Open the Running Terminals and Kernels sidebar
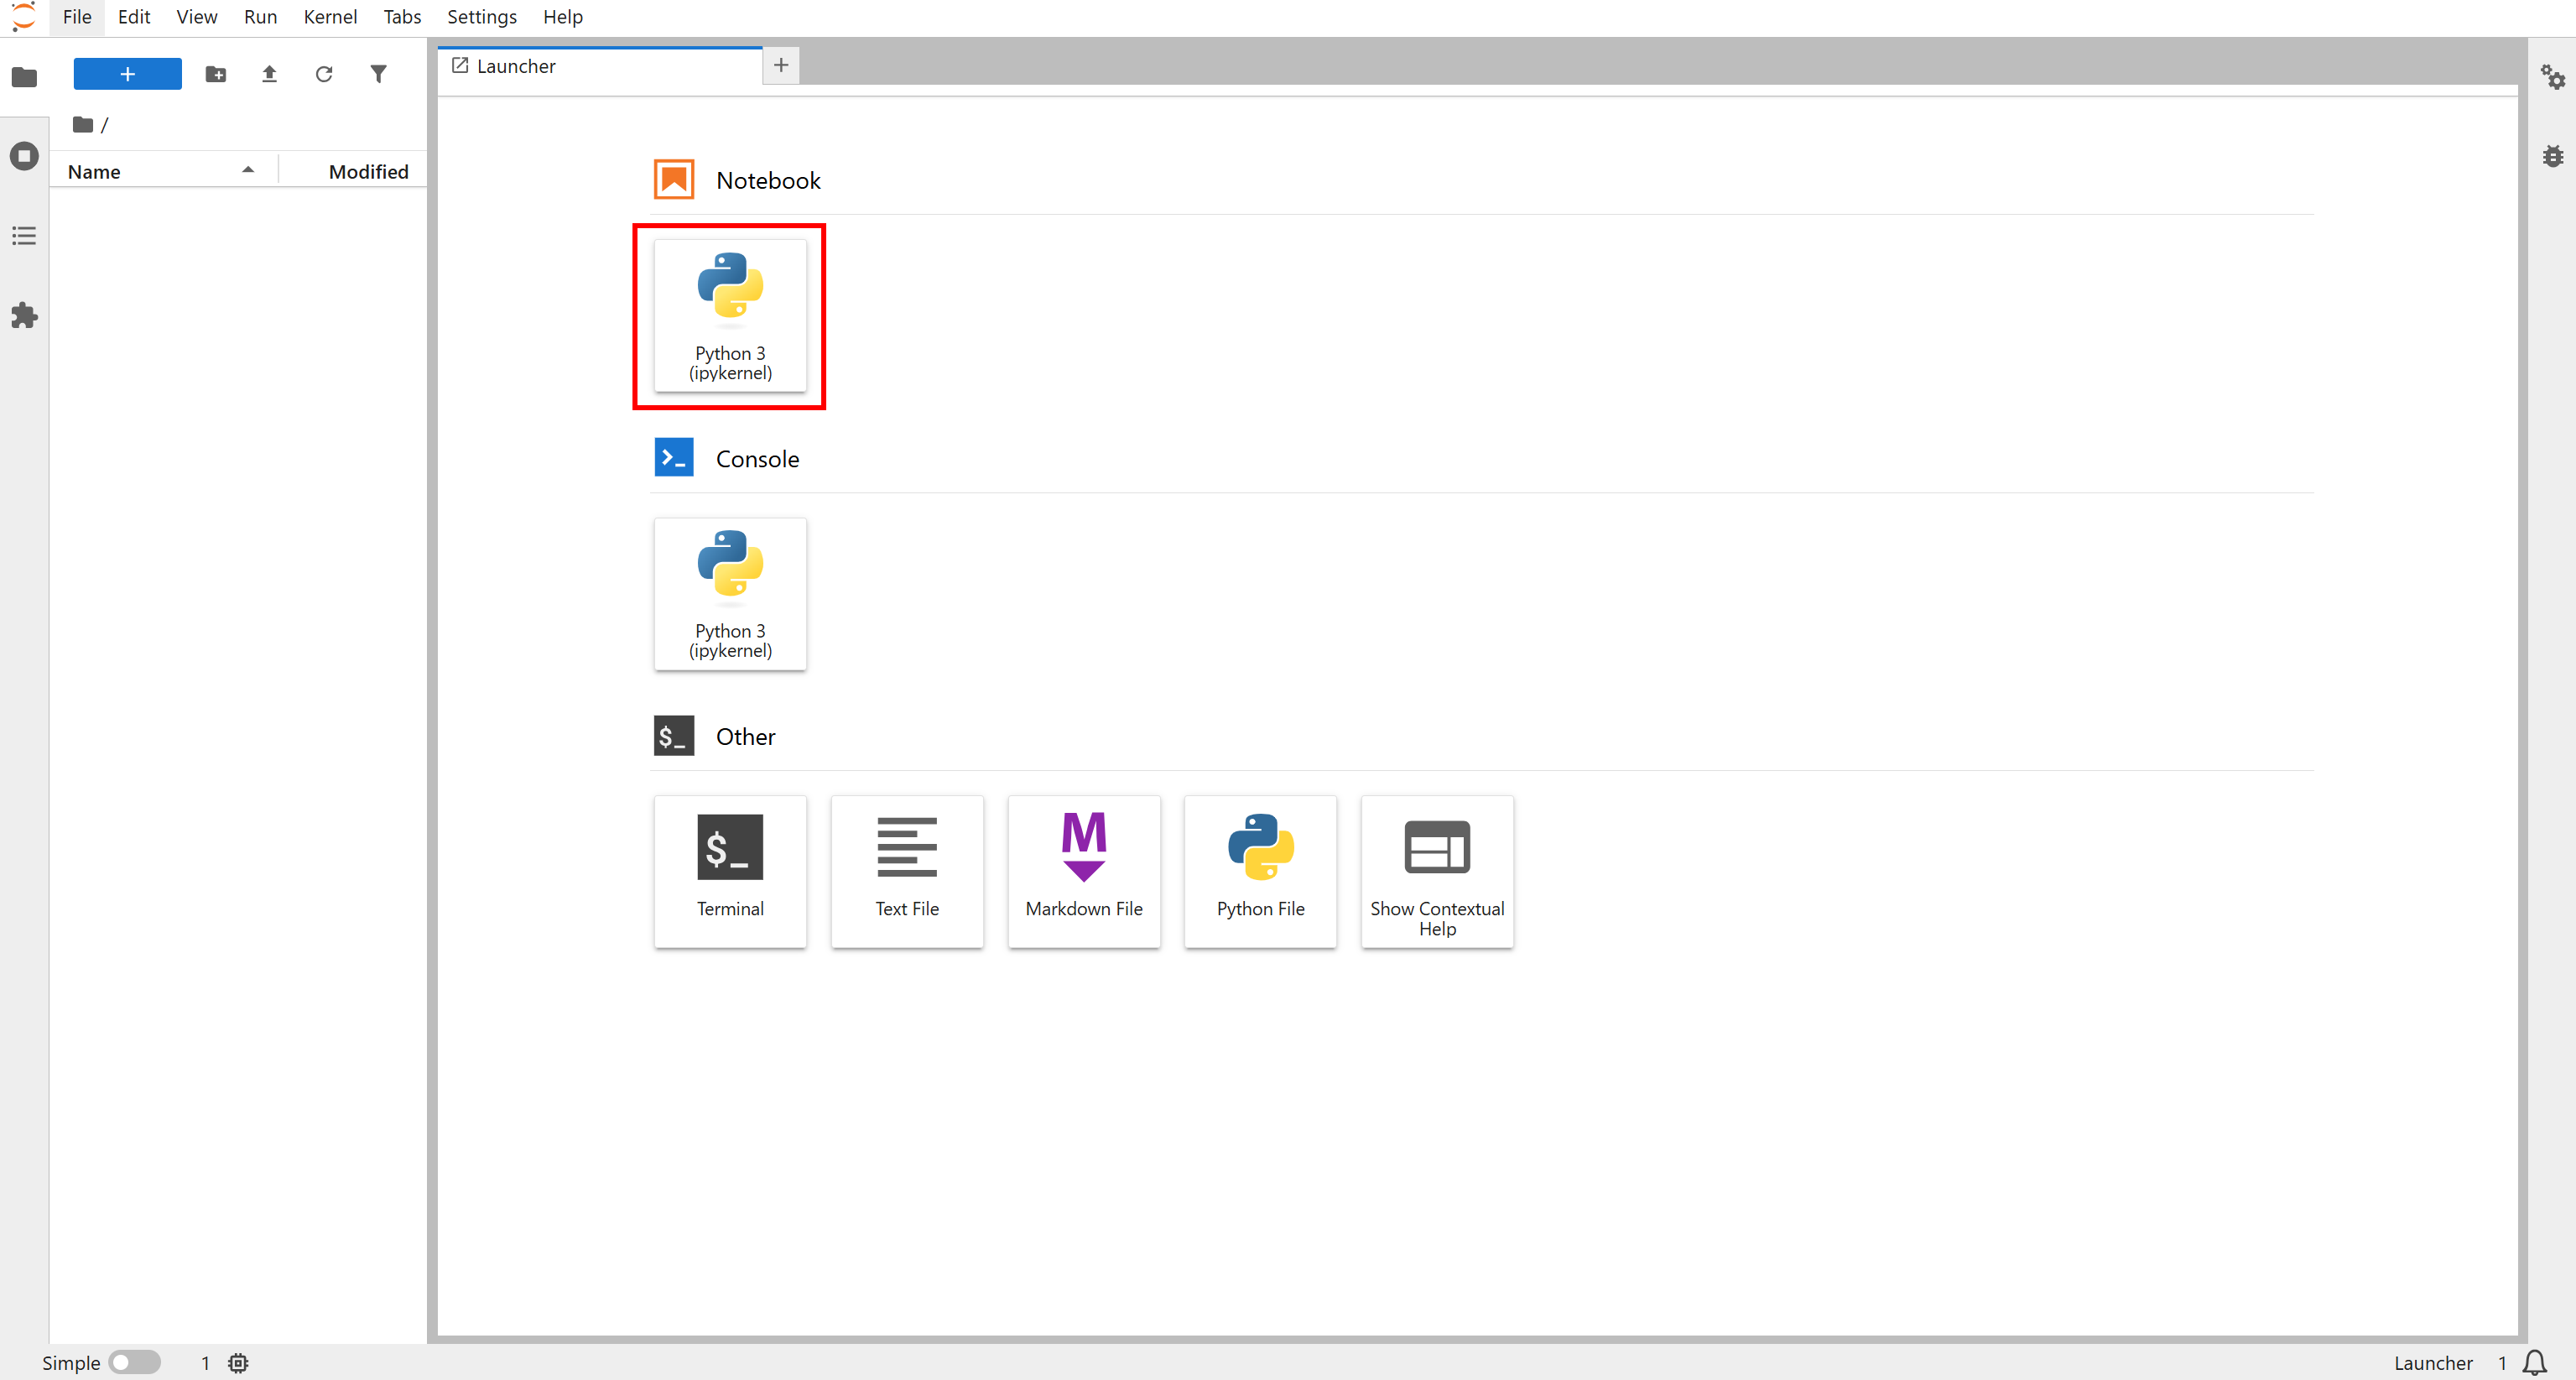2576x1380 pixels. tap(24, 156)
